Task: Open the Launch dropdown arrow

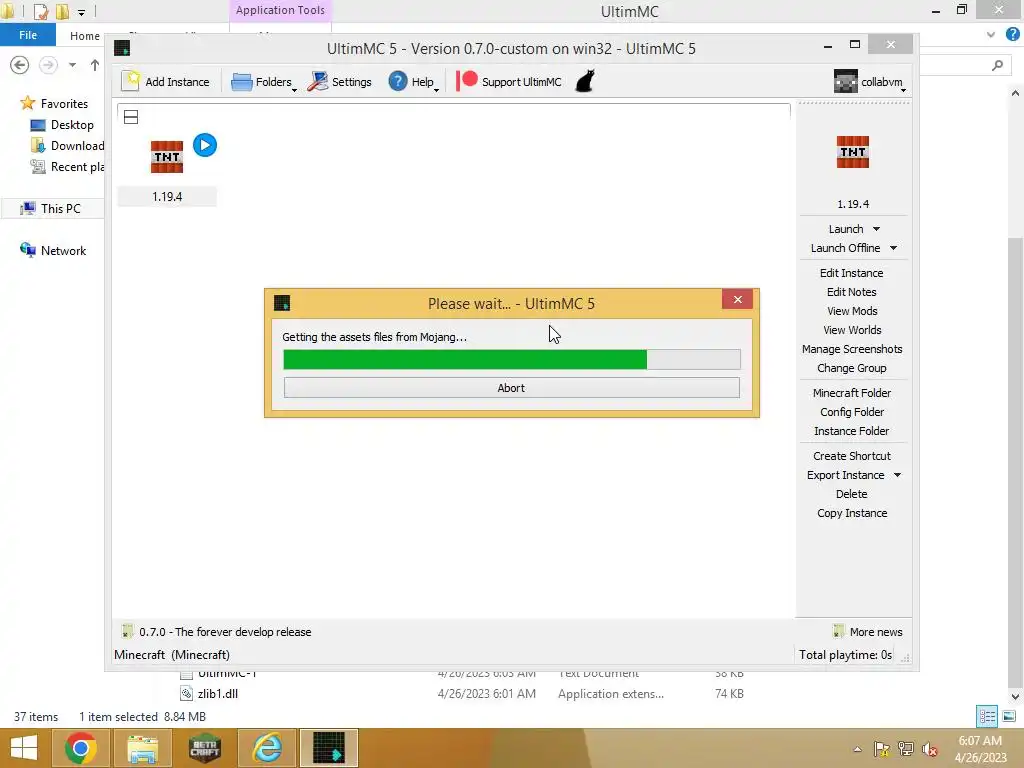Action: [876, 229]
